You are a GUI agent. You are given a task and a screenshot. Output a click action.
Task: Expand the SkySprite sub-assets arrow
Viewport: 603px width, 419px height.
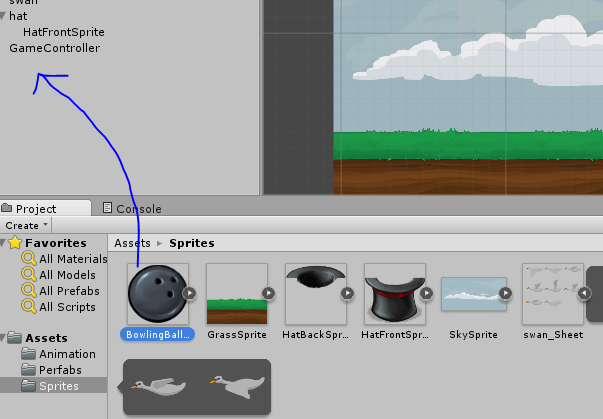[x=506, y=293]
